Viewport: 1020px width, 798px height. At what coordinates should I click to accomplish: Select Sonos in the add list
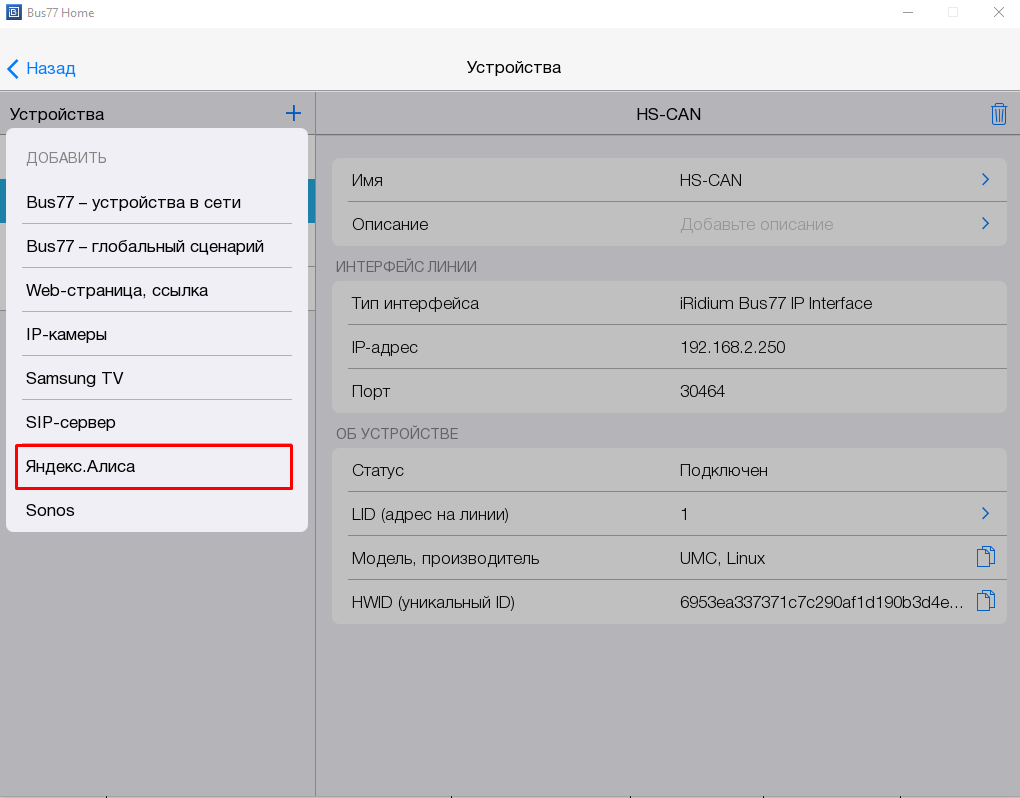click(x=50, y=511)
